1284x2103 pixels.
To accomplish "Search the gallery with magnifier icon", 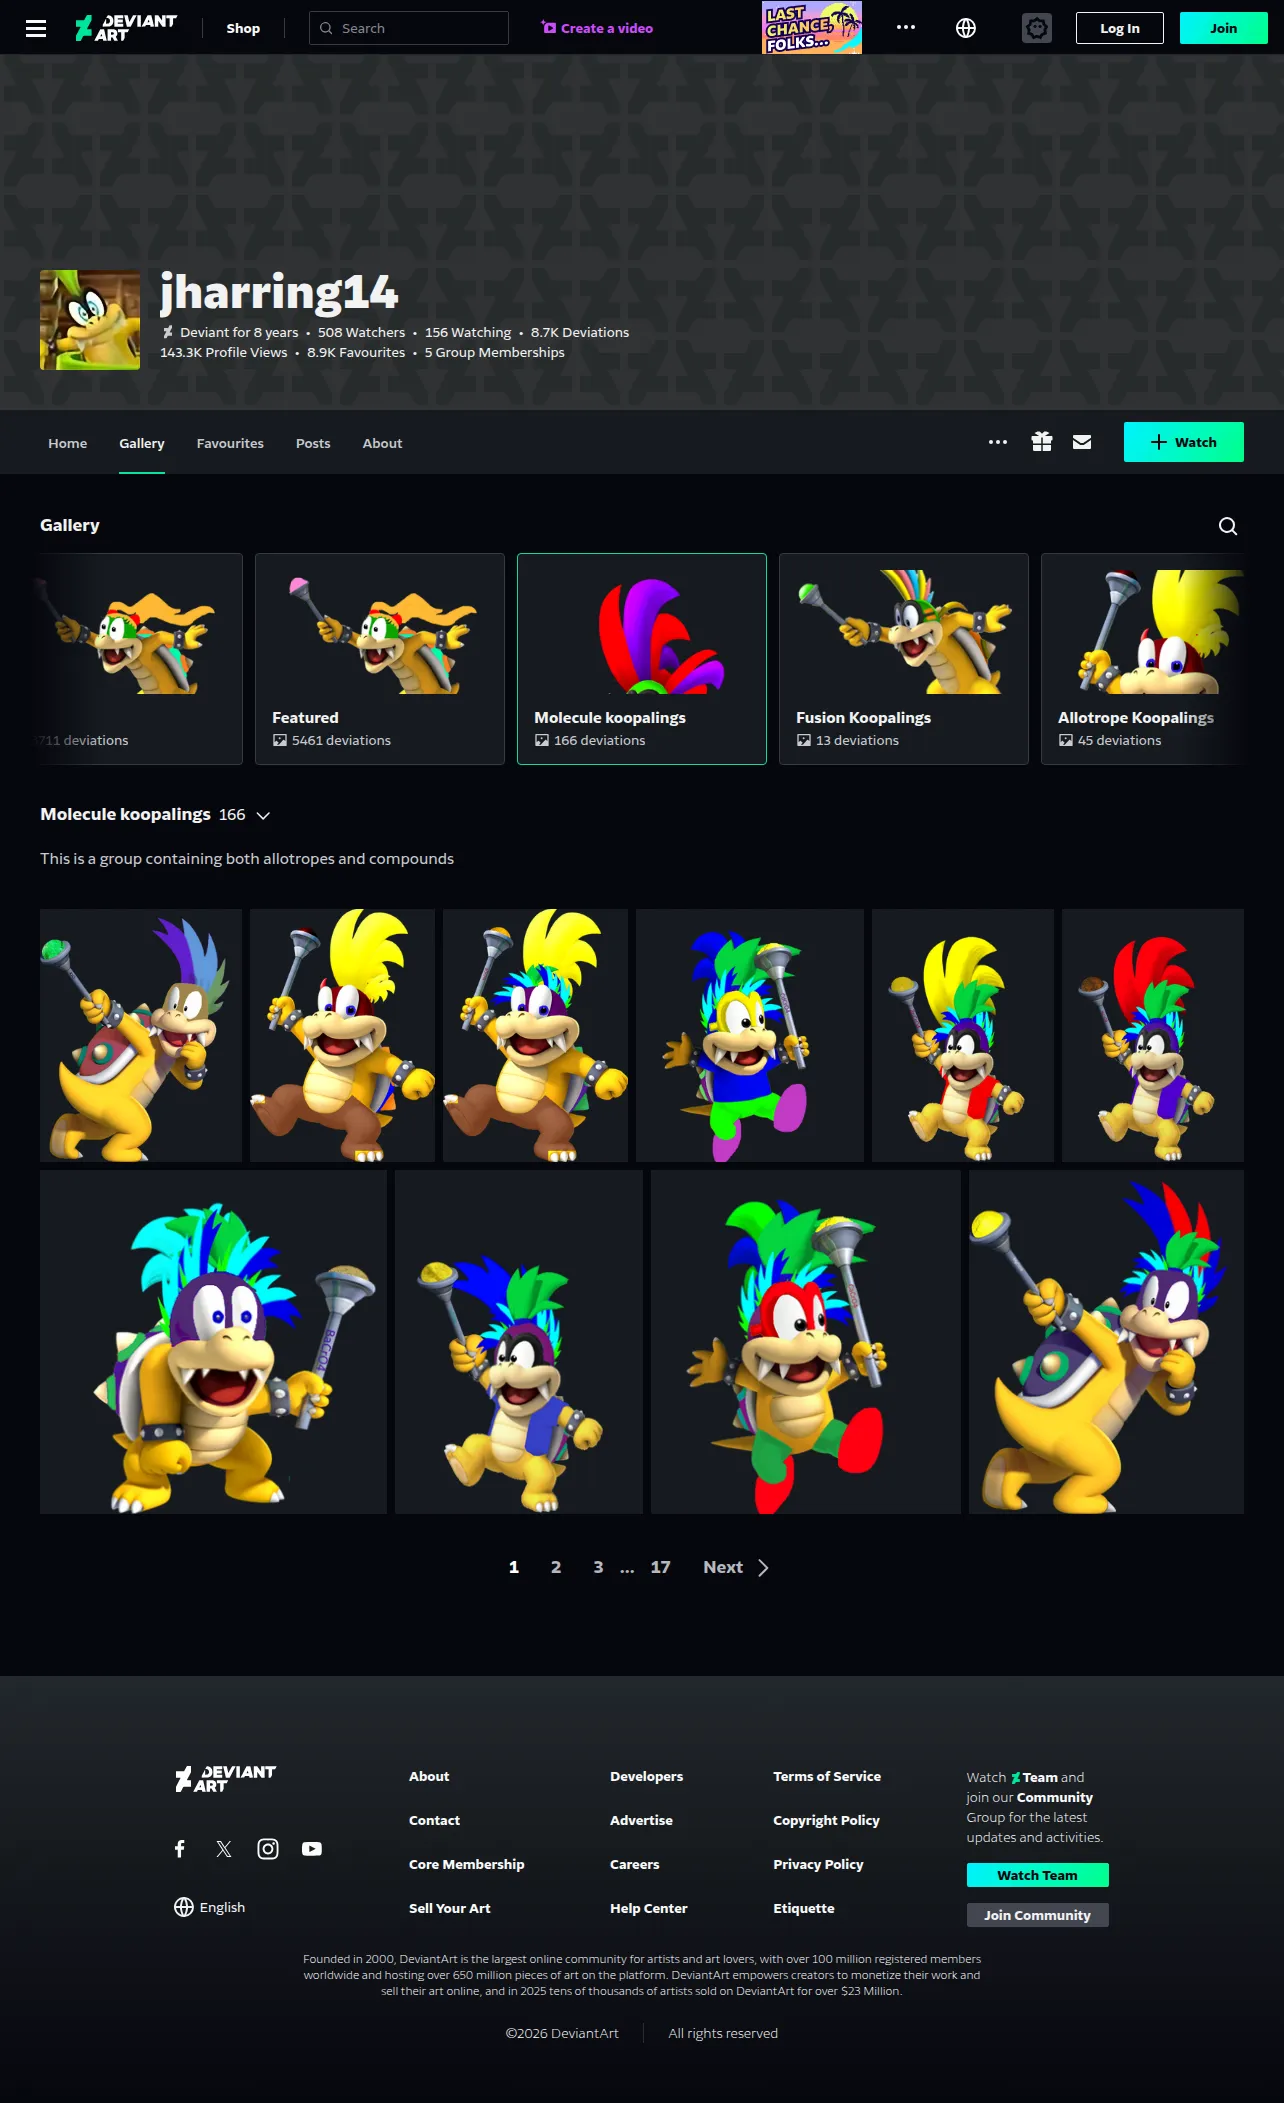I will coord(1228,526).
